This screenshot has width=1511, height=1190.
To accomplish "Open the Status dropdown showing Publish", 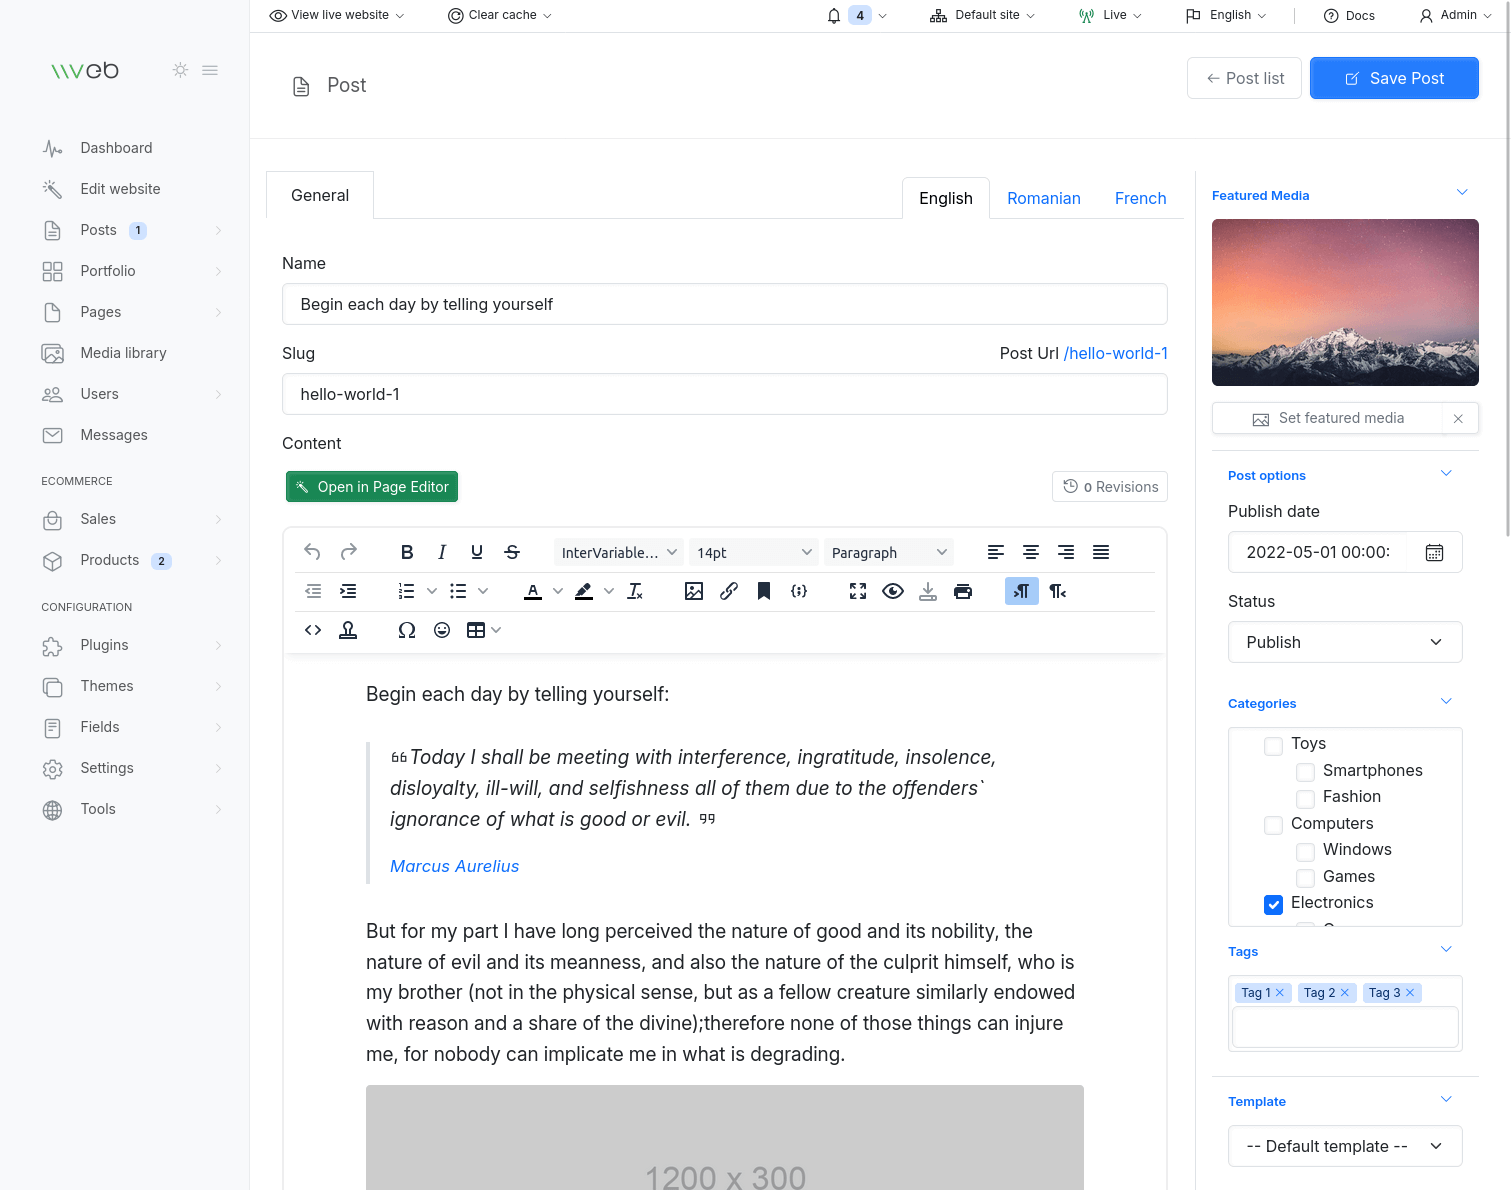I will click(1344, 642).
